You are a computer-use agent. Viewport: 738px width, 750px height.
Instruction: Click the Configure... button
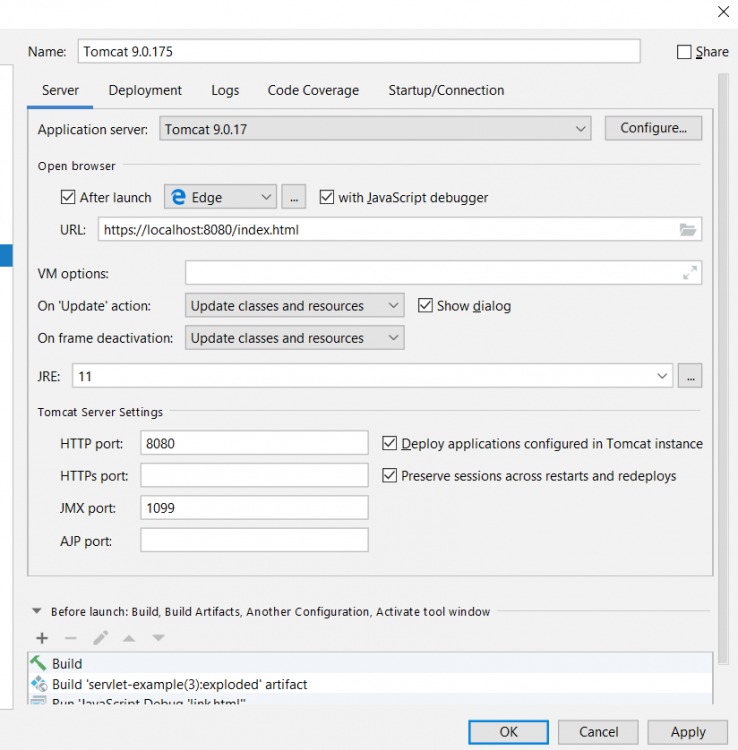653,128
